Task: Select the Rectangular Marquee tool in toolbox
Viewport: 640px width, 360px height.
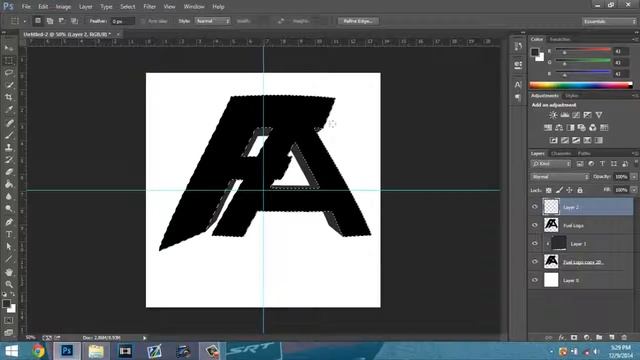Action: (x=9, y=60)
